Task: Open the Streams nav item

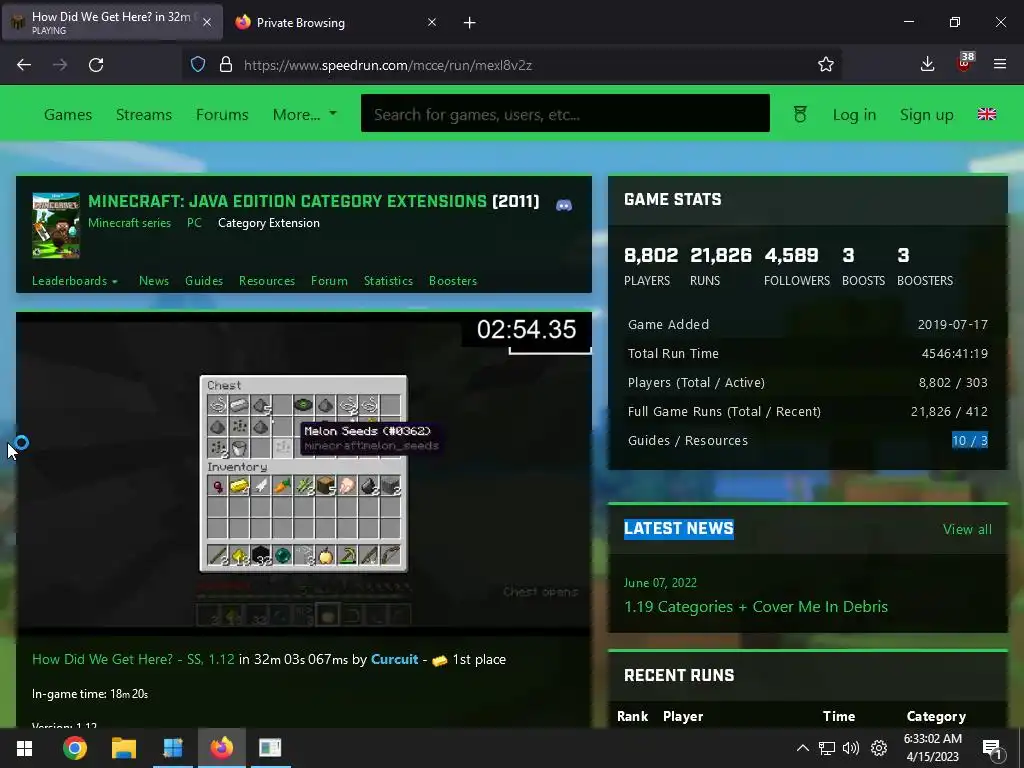Action: [144, 114]
